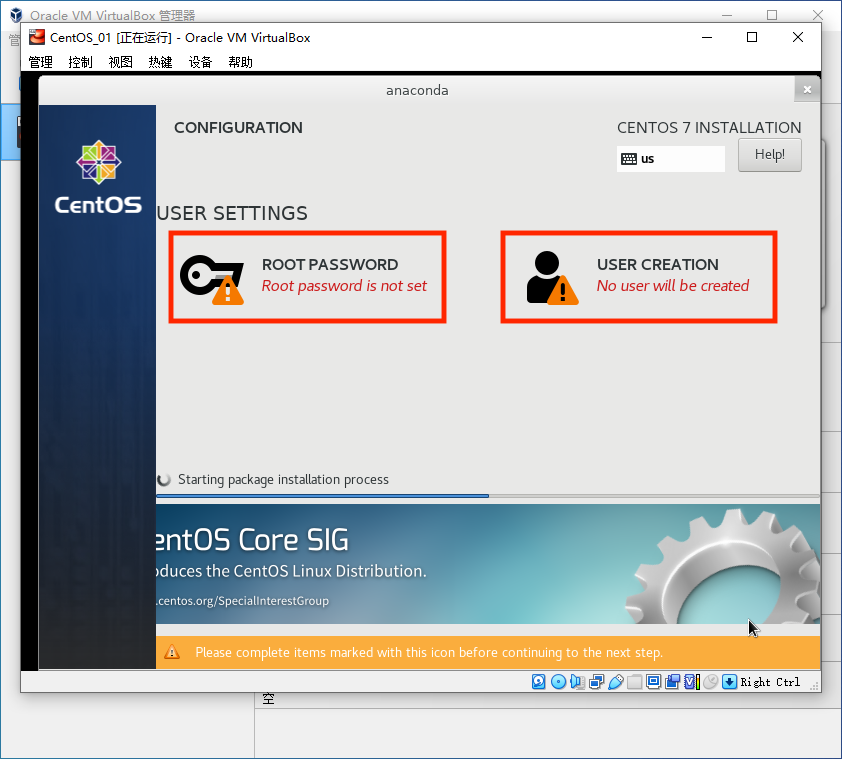Click the keyboard icon beside us

coord(629,159)
